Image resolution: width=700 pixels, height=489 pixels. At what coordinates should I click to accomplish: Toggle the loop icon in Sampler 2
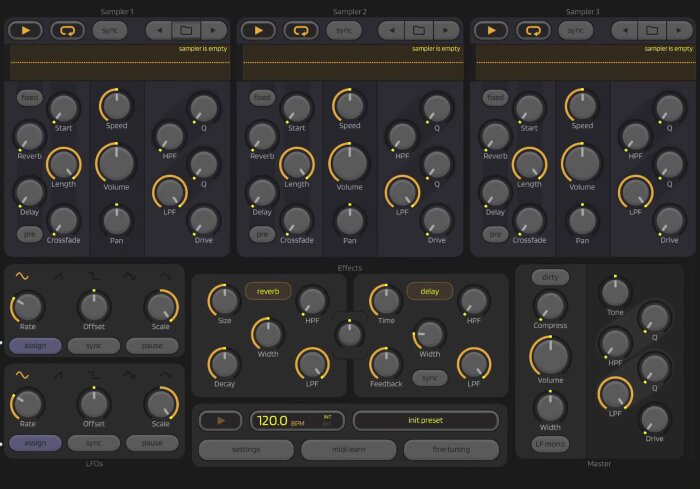pos(301,30)
